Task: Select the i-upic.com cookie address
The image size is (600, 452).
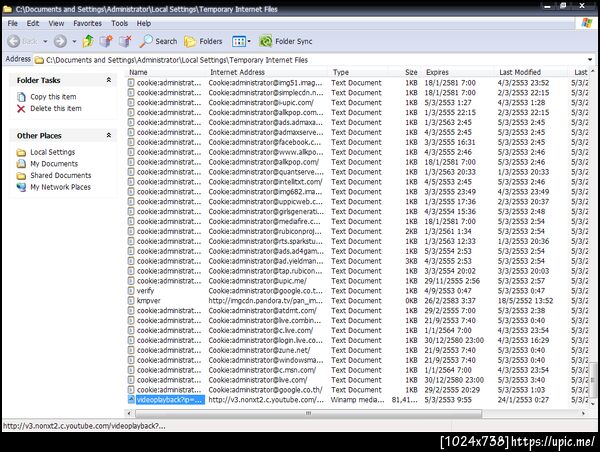Action: (261, 102)
